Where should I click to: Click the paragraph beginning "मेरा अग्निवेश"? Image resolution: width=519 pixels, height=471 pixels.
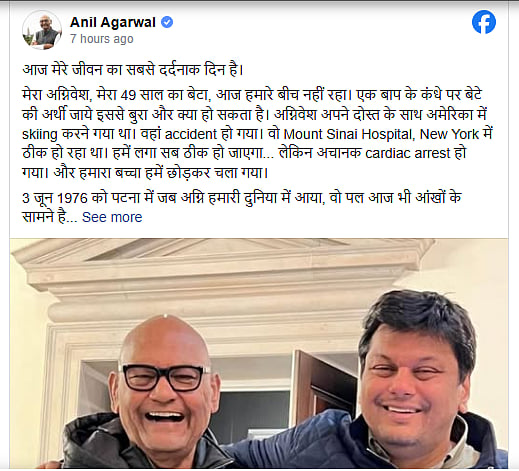257,134
